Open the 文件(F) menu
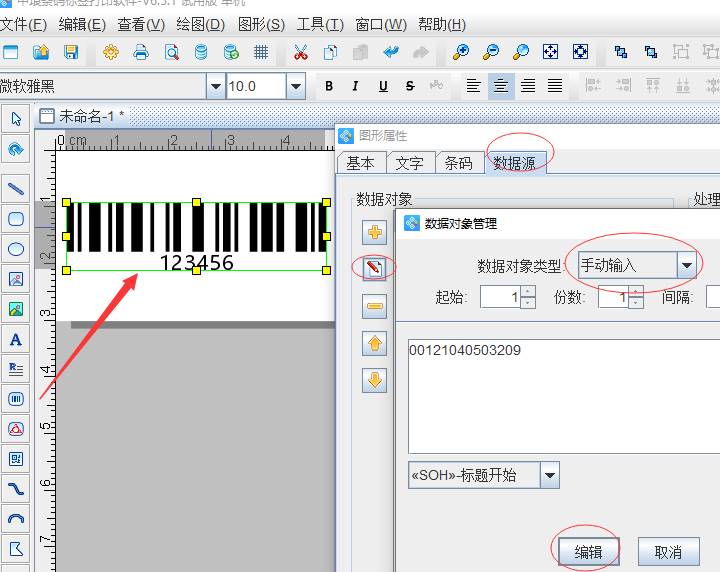Viewport: 720px width, 572px height. 23,24
